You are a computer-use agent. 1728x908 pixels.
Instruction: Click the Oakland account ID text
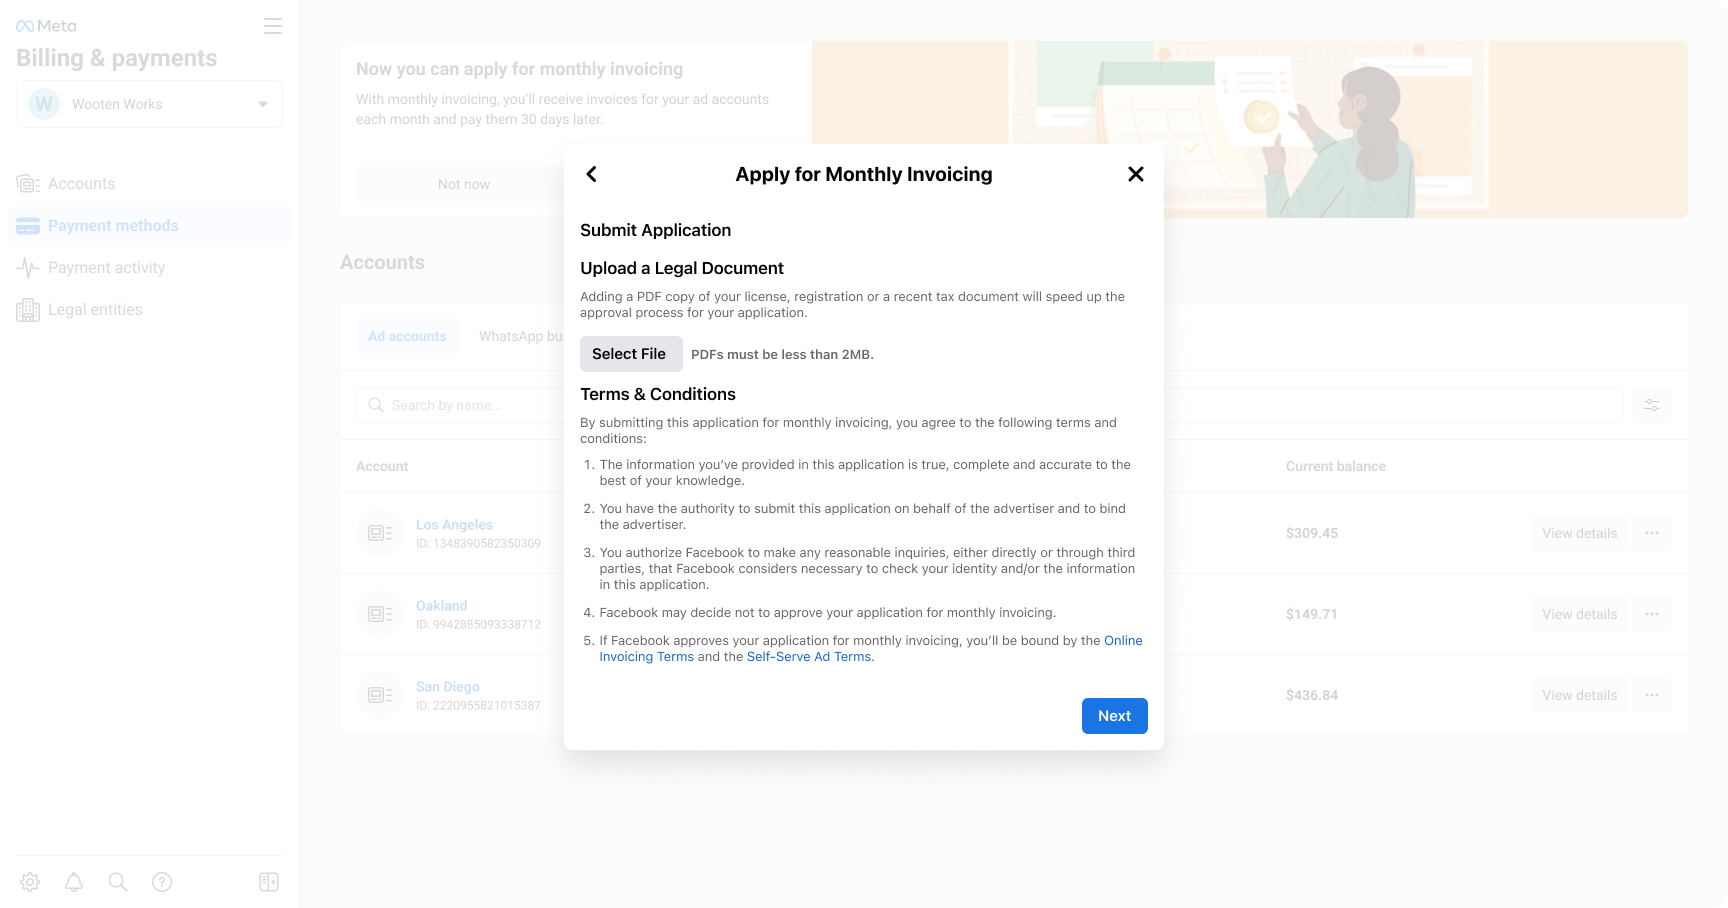[x=478, y=625]
